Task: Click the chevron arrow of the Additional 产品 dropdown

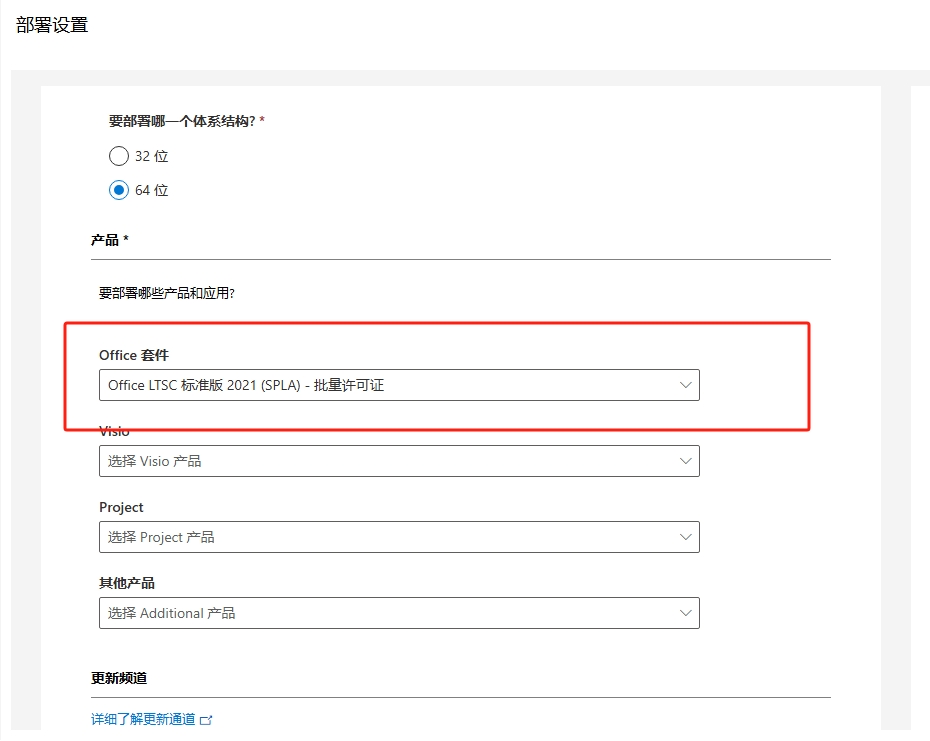Action: [x=686, y=613]
